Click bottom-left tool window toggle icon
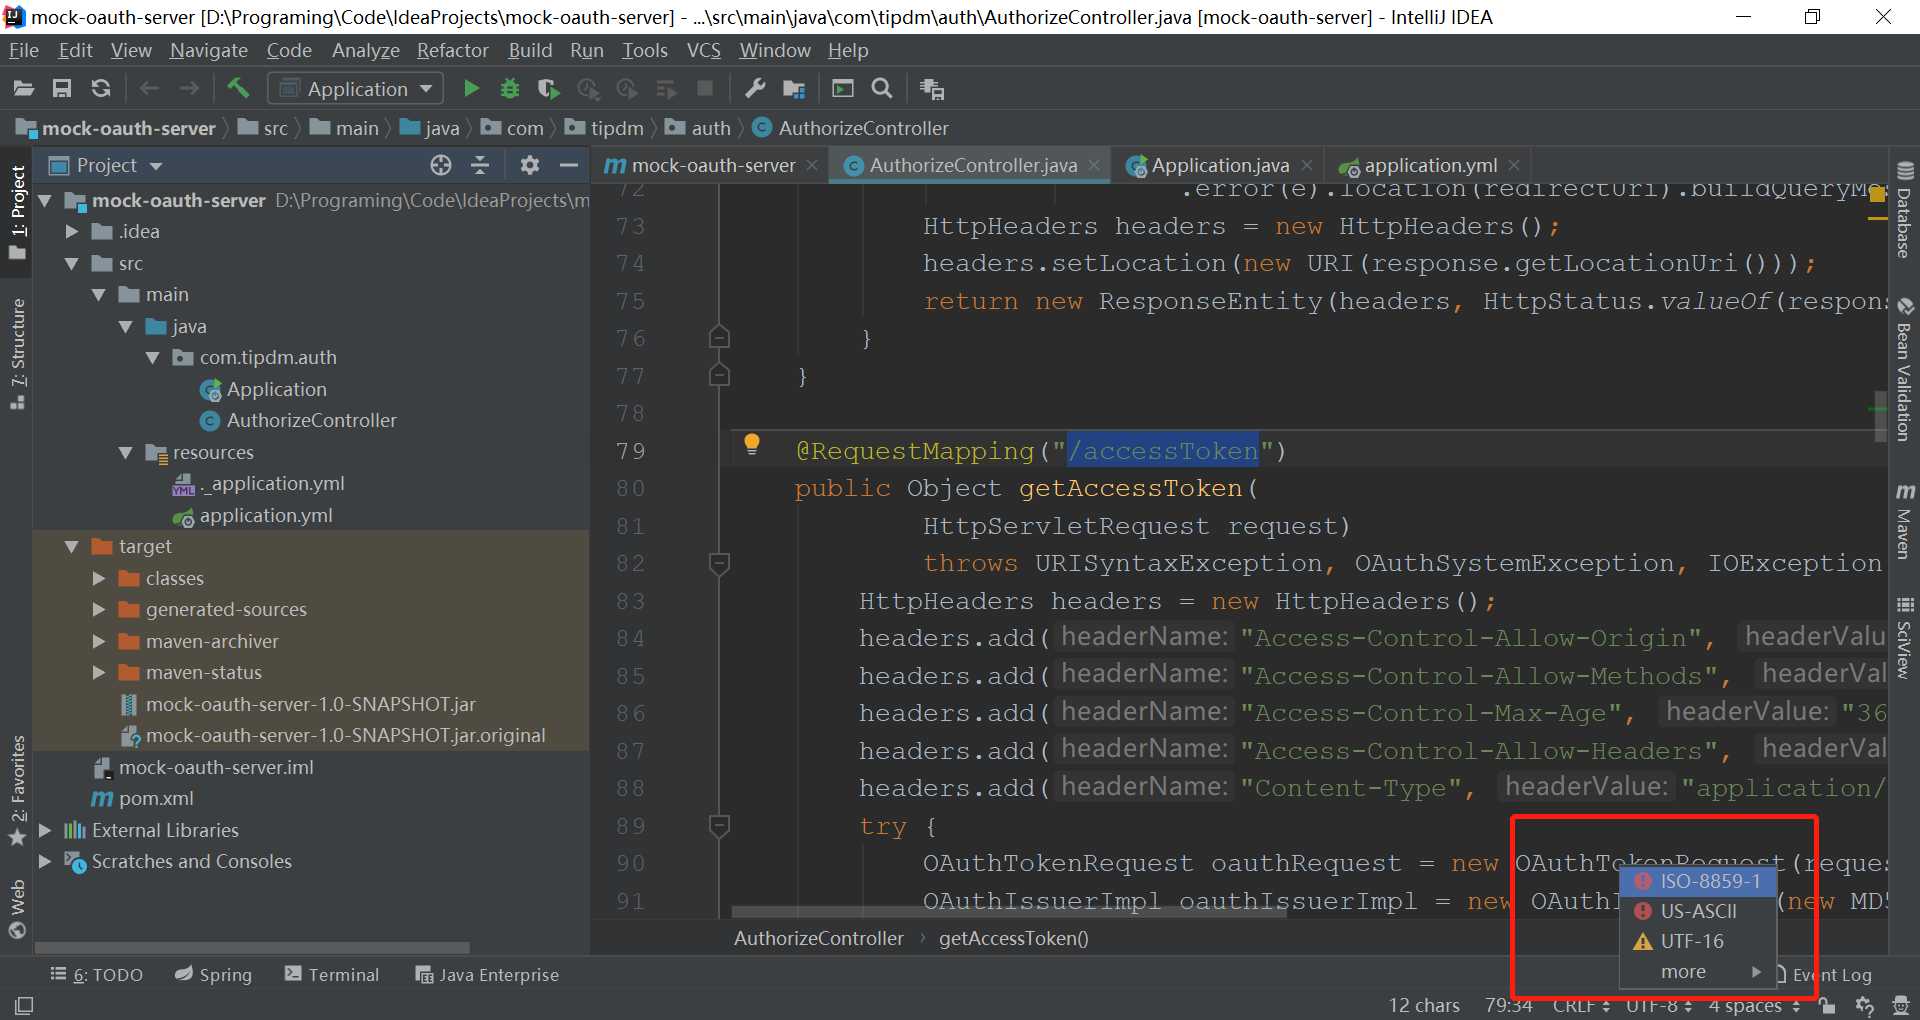The width and height of the screenshot is (1920, 1020). 24,1005
